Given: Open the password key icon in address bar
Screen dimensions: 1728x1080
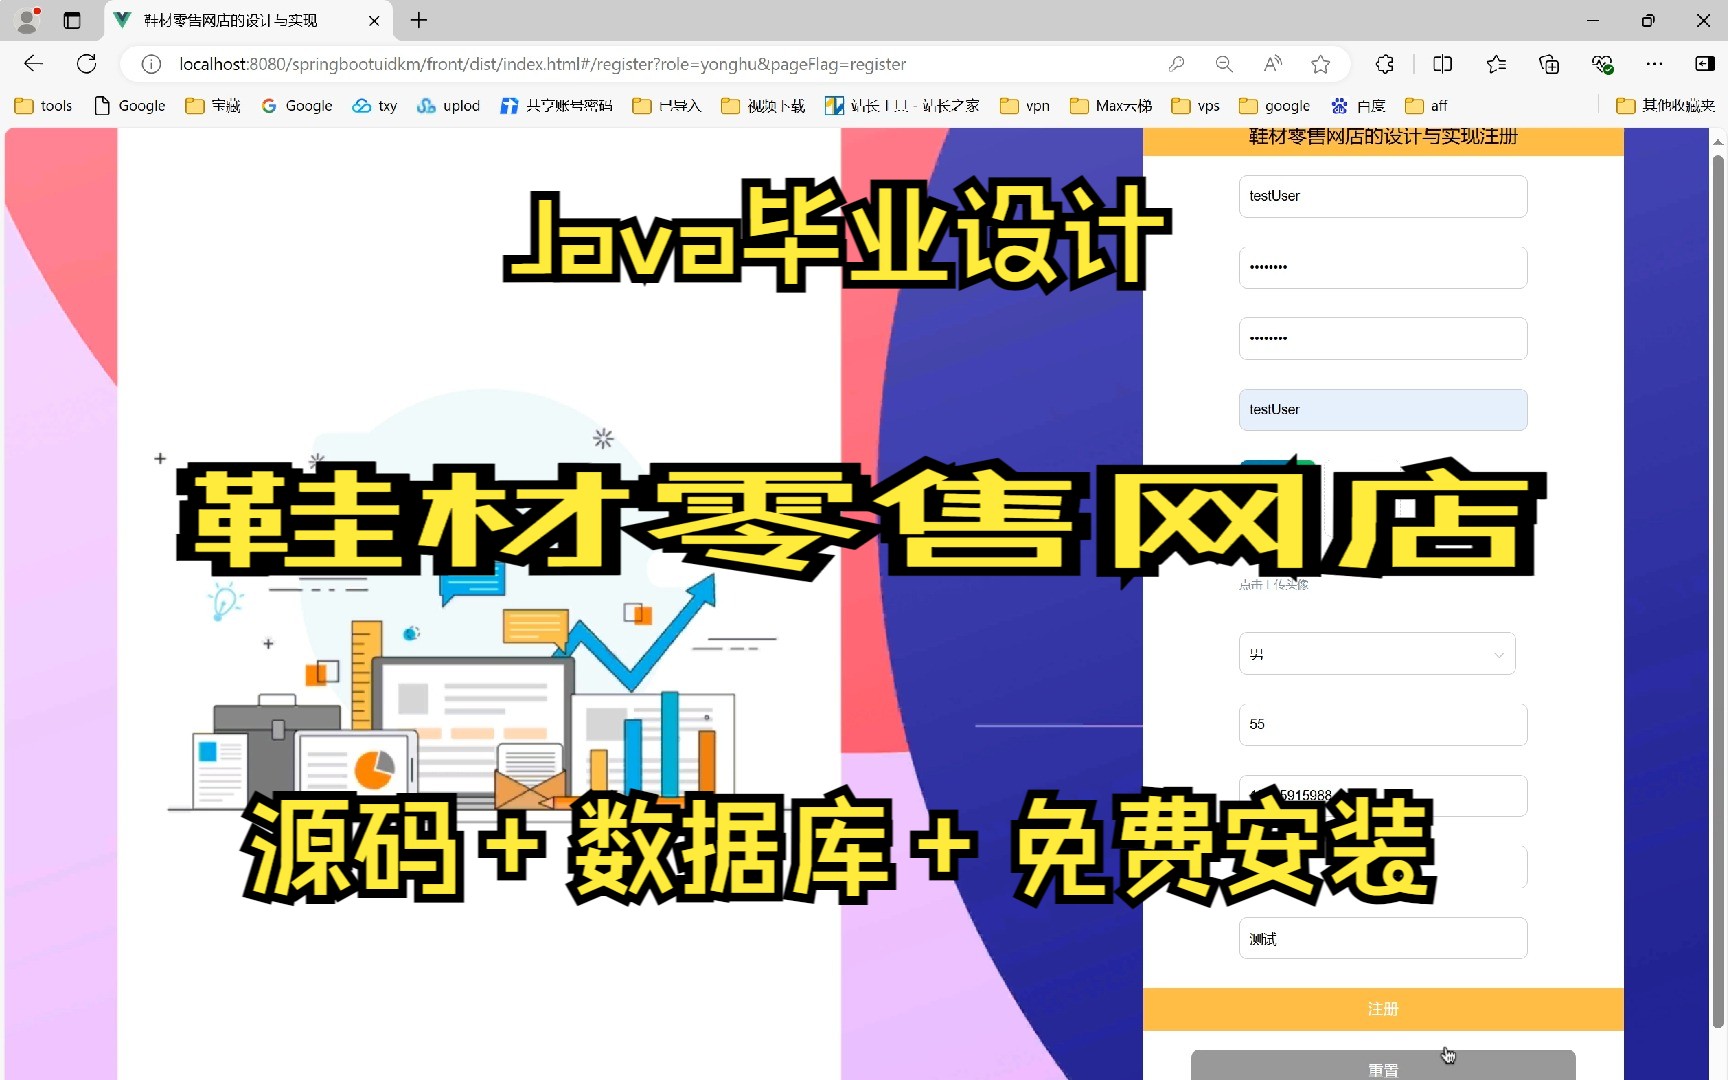Looking at the screenshot, I should (1176, 64).
